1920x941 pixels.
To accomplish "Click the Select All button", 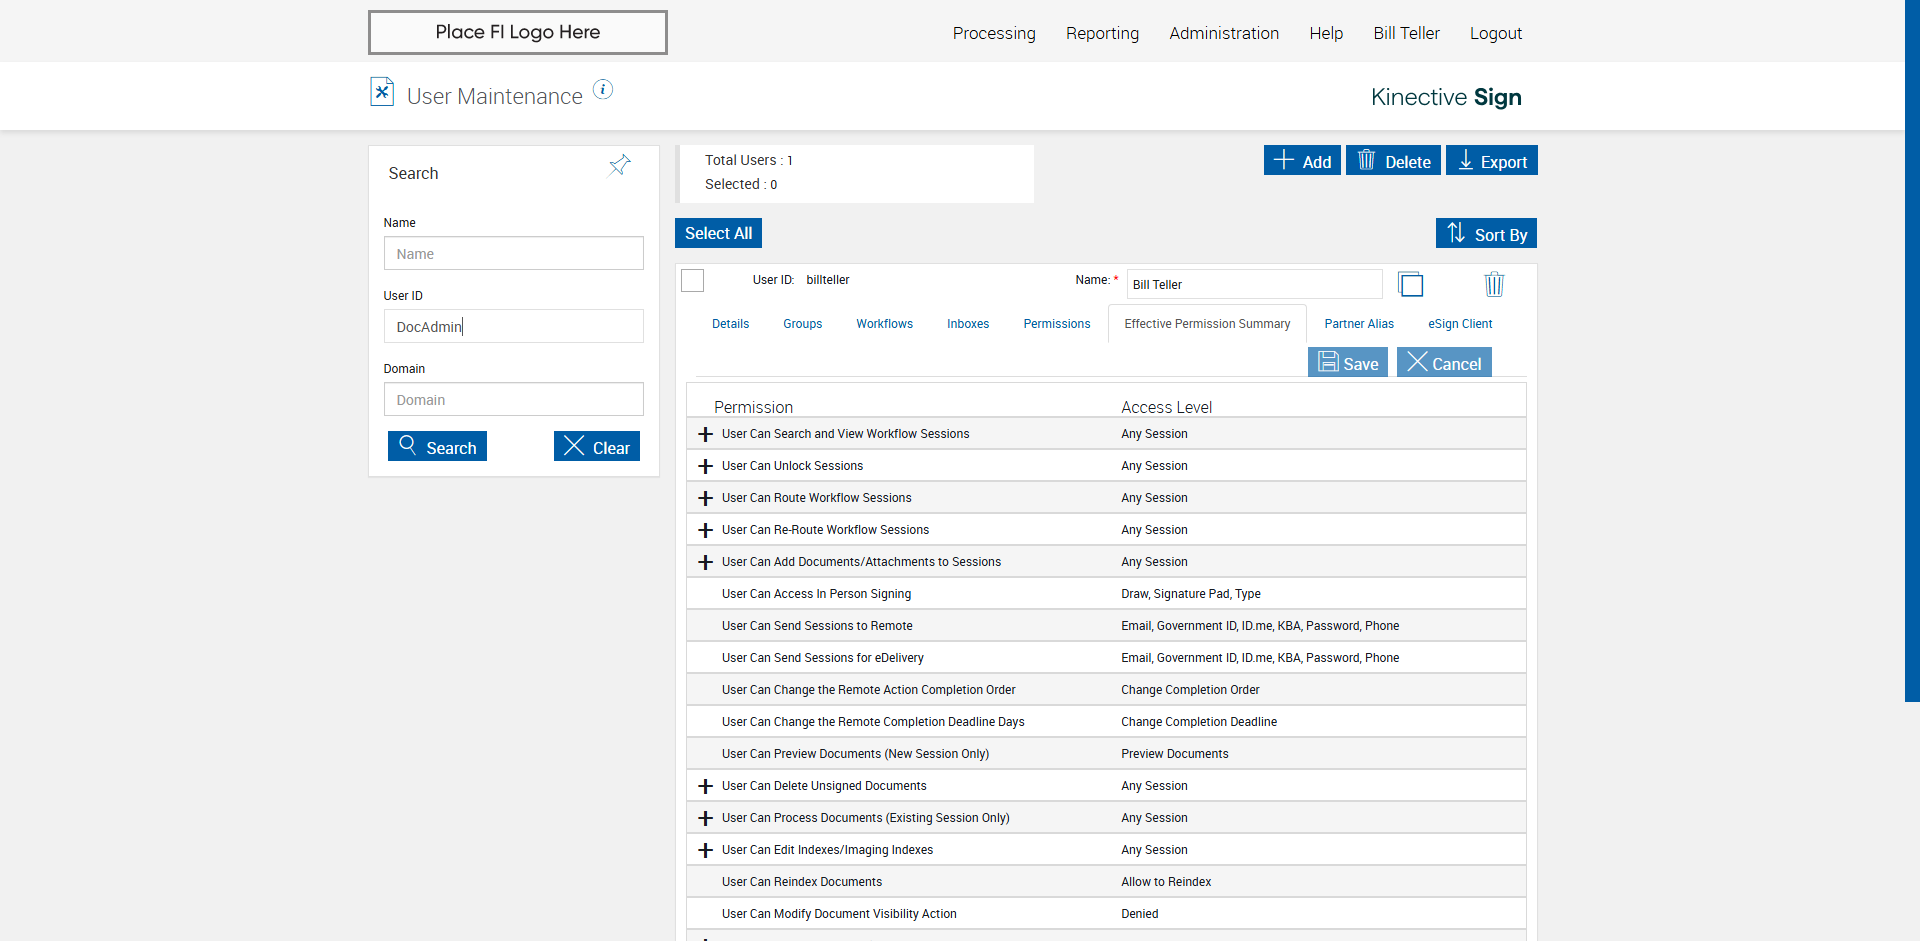I will point(718,233).
